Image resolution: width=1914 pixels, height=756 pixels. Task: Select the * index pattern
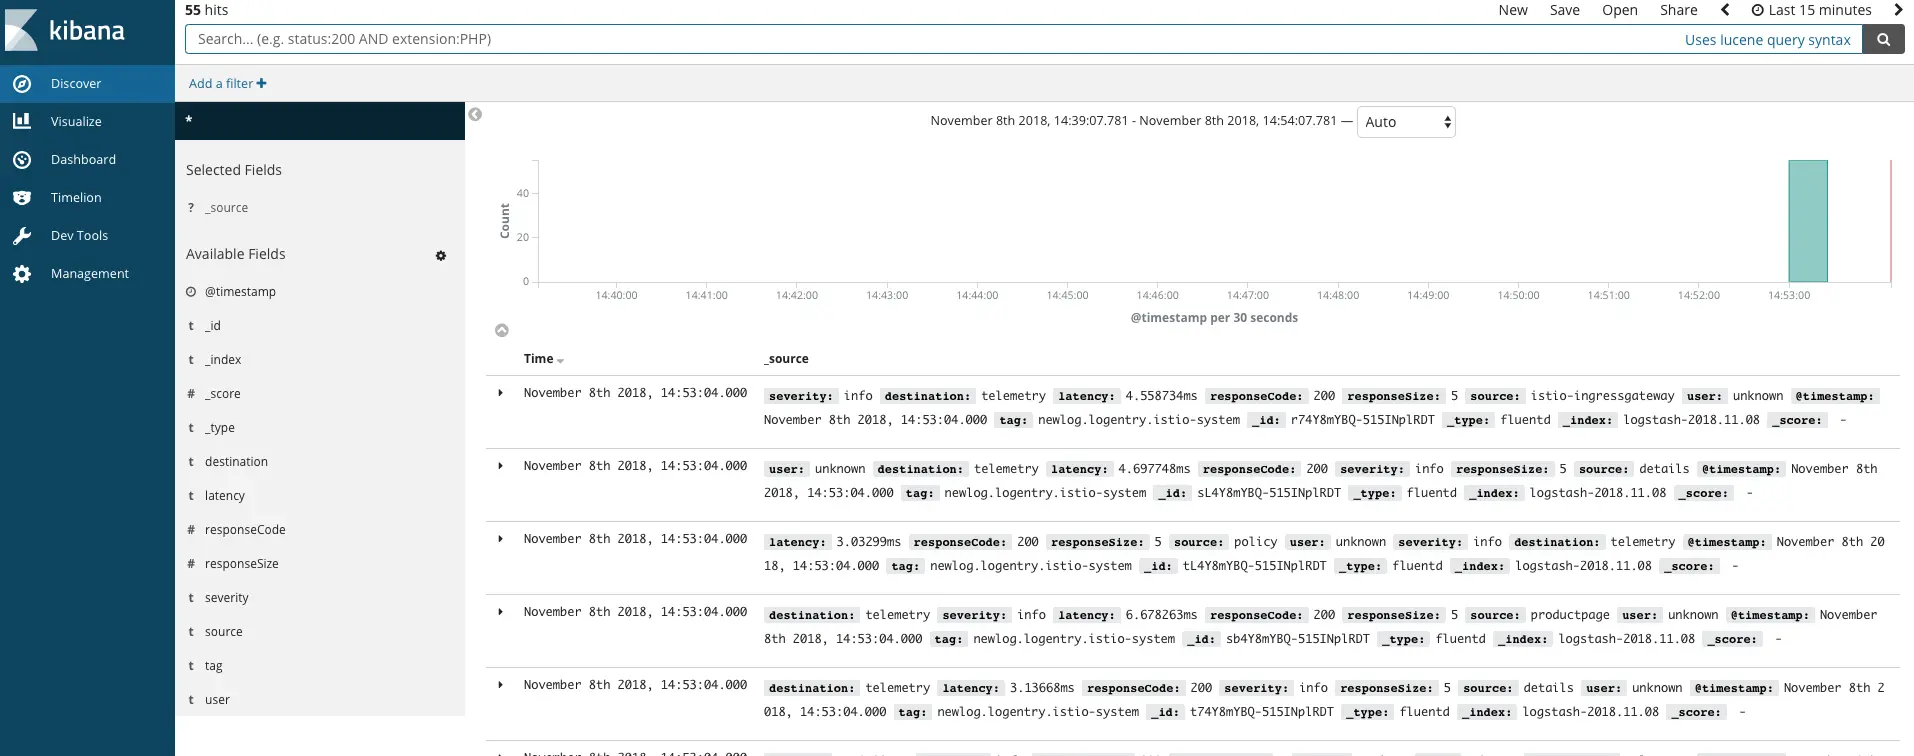pos(320,121)
